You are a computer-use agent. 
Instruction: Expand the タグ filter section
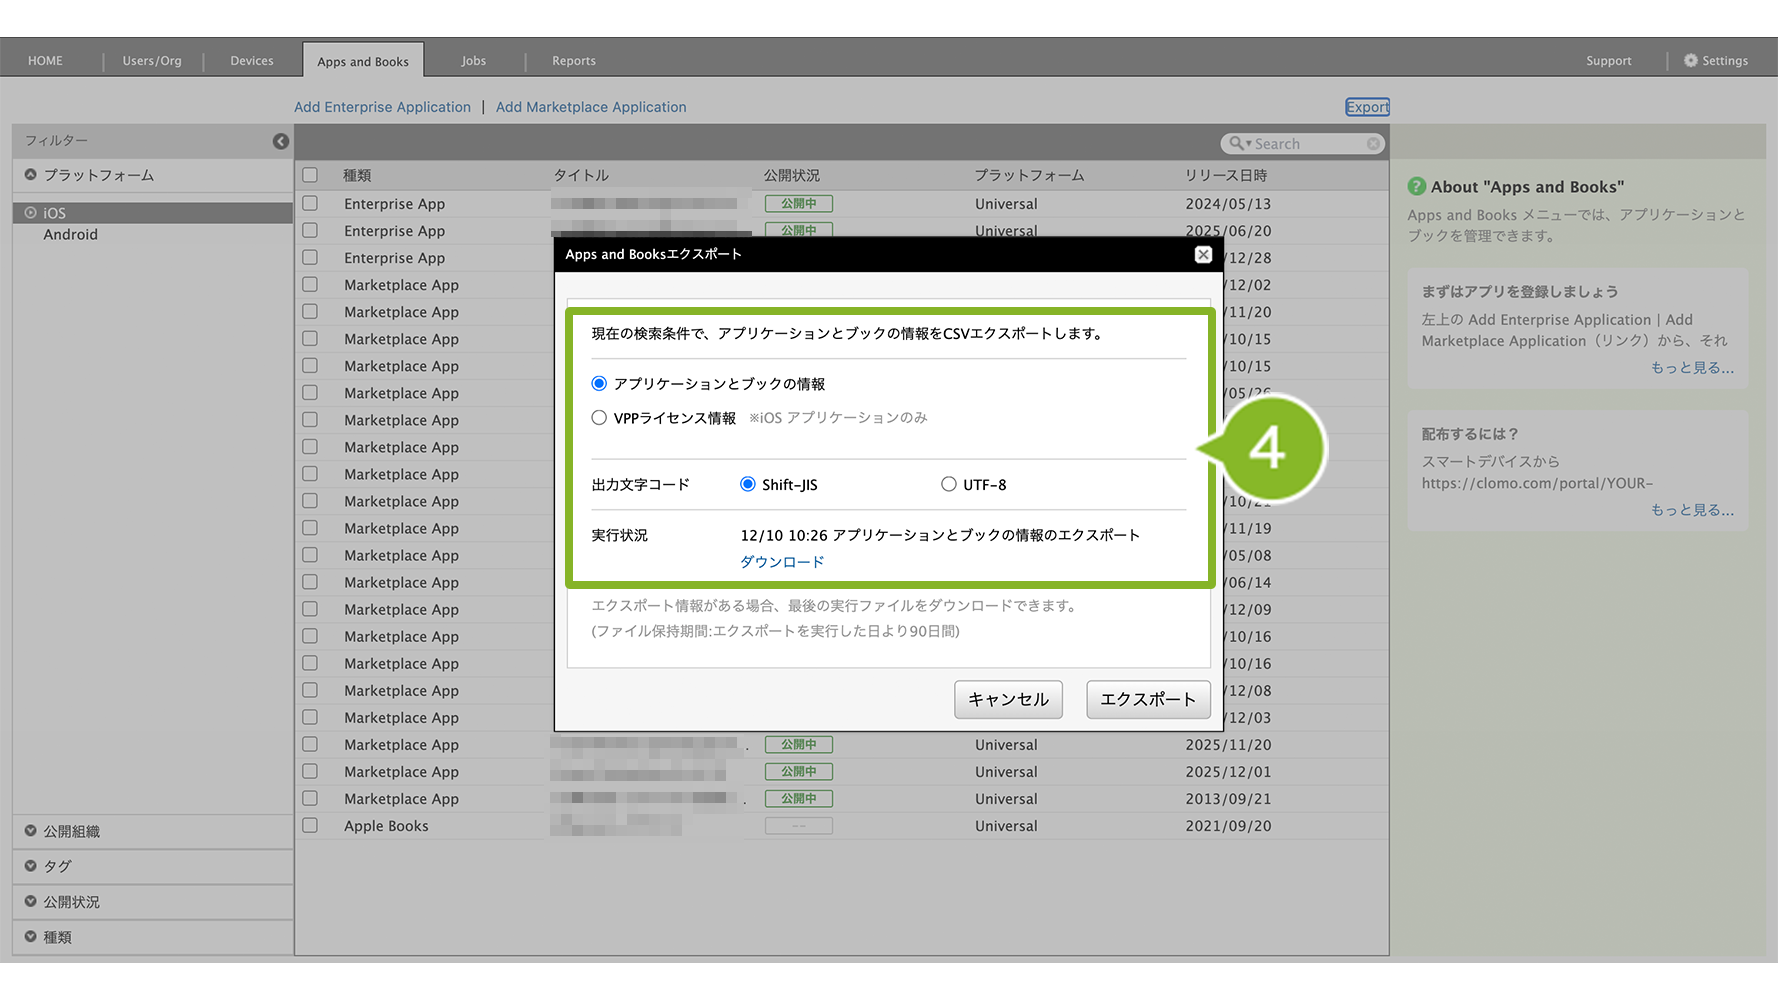(31, 866)
